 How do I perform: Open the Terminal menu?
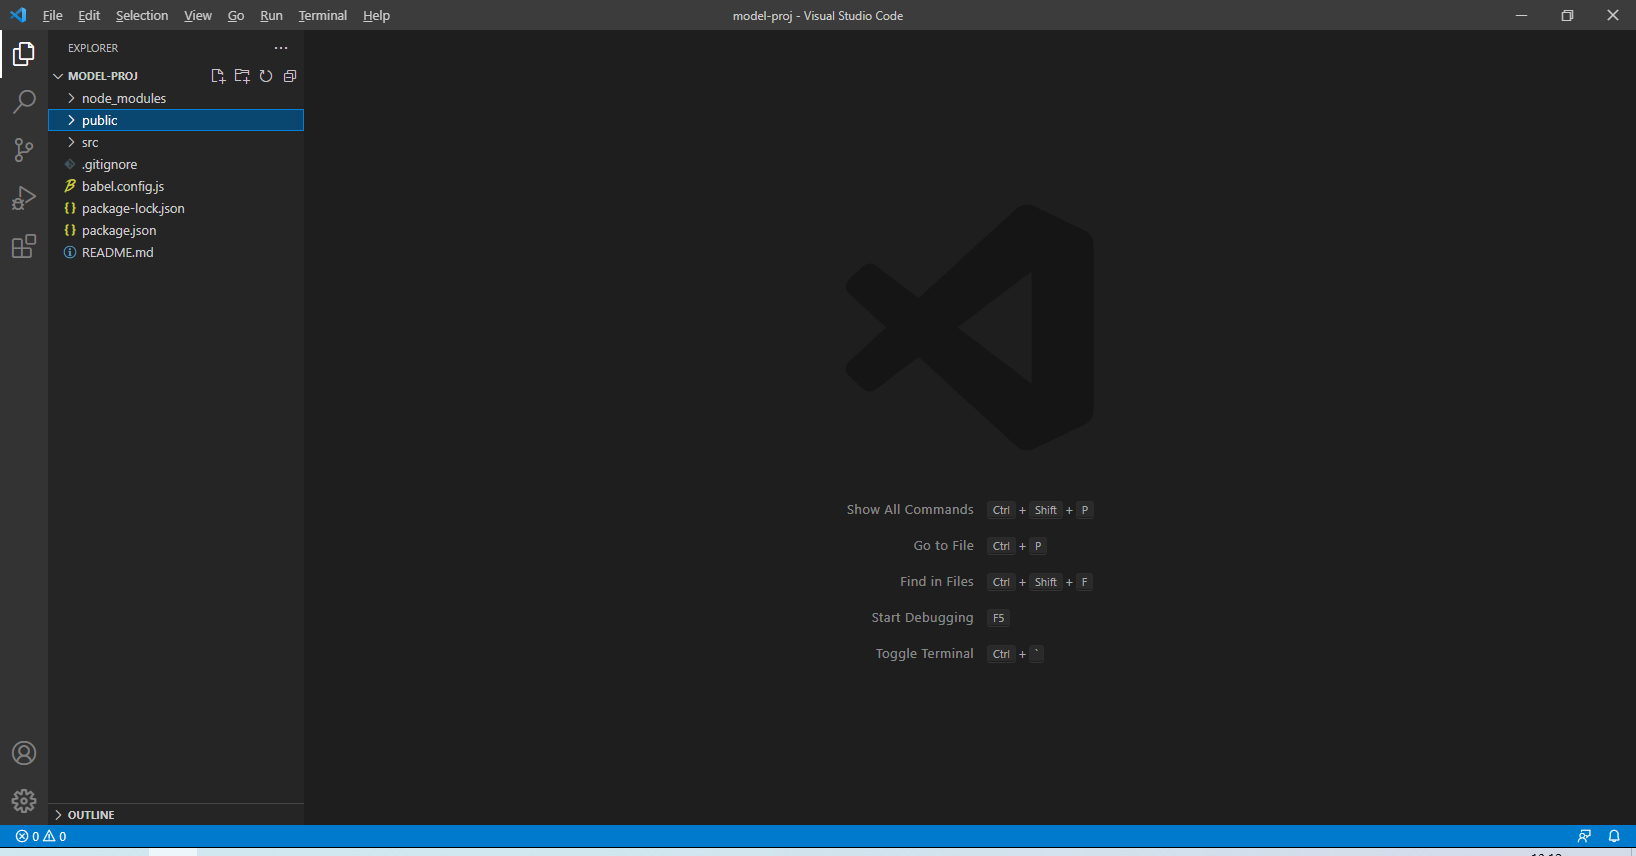coord(323,15)
